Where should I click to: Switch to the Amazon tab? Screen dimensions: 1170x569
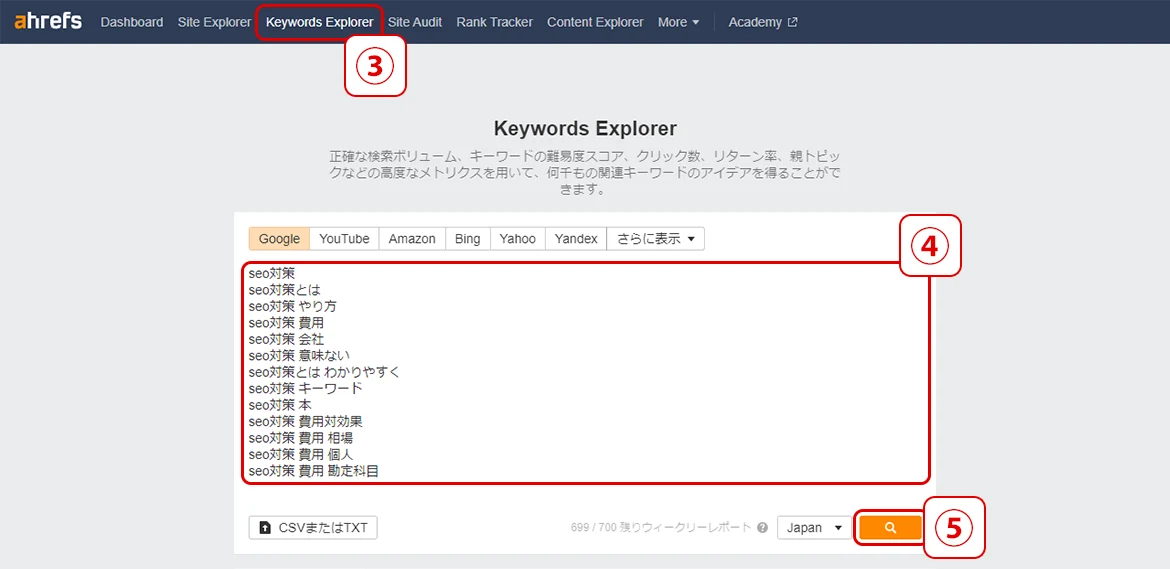[x=412, y=239]
